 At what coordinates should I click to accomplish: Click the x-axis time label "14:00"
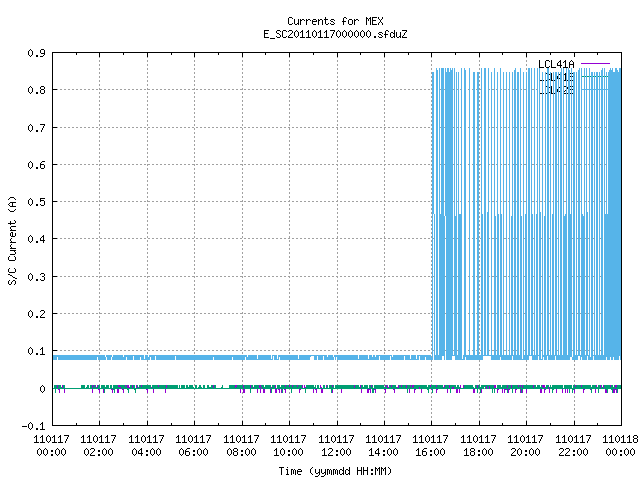pyautogui.click(x=383, y=452)
